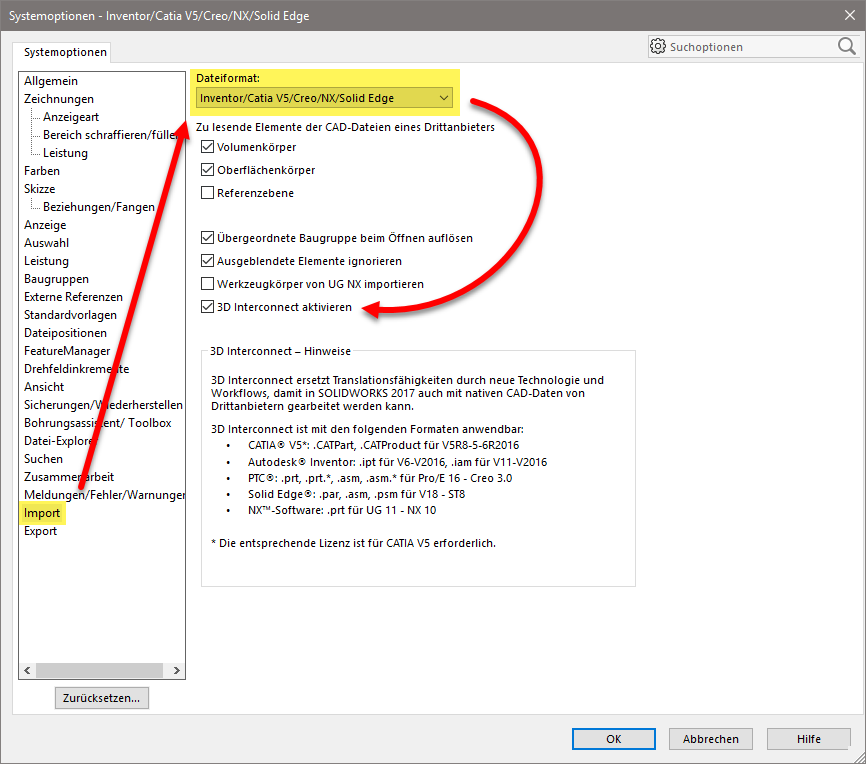This screenshot has width=866, height=764.
Task: Enable Werkzeugkörper von UG NX importieren
Action: coord(208,284)
